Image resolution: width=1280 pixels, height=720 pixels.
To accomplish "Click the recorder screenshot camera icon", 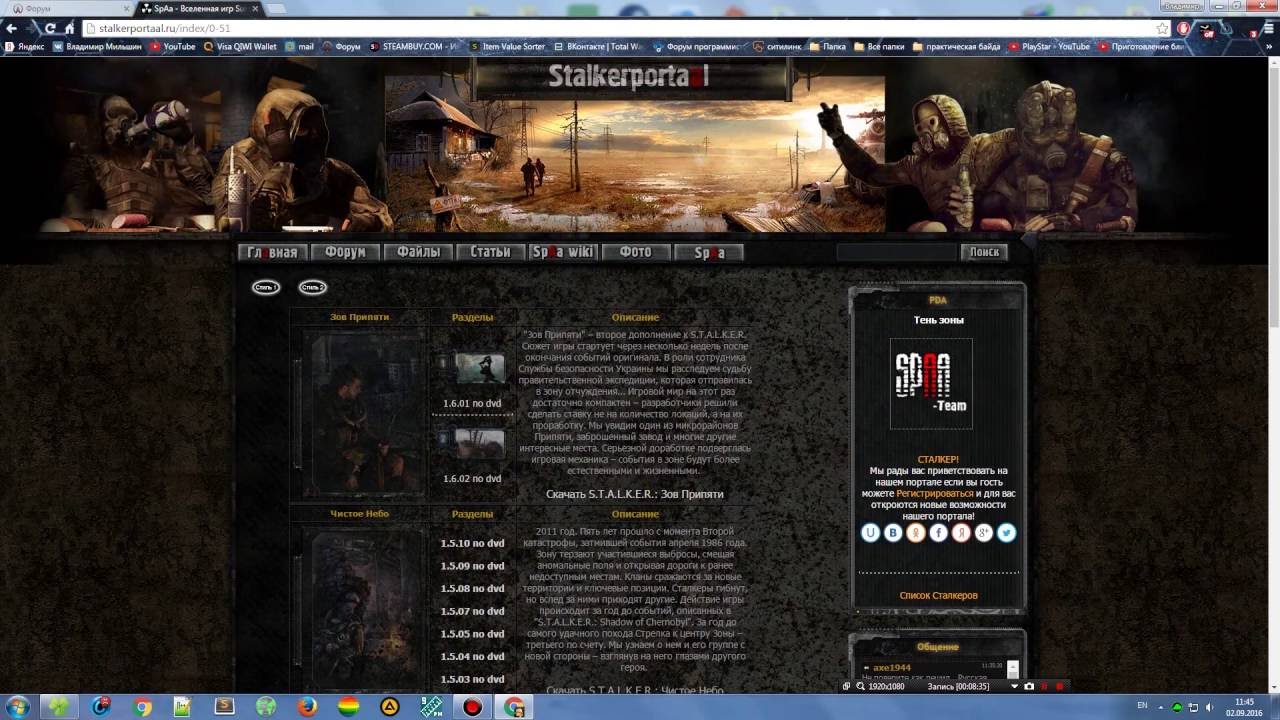I will click(x=1029, y=687).
